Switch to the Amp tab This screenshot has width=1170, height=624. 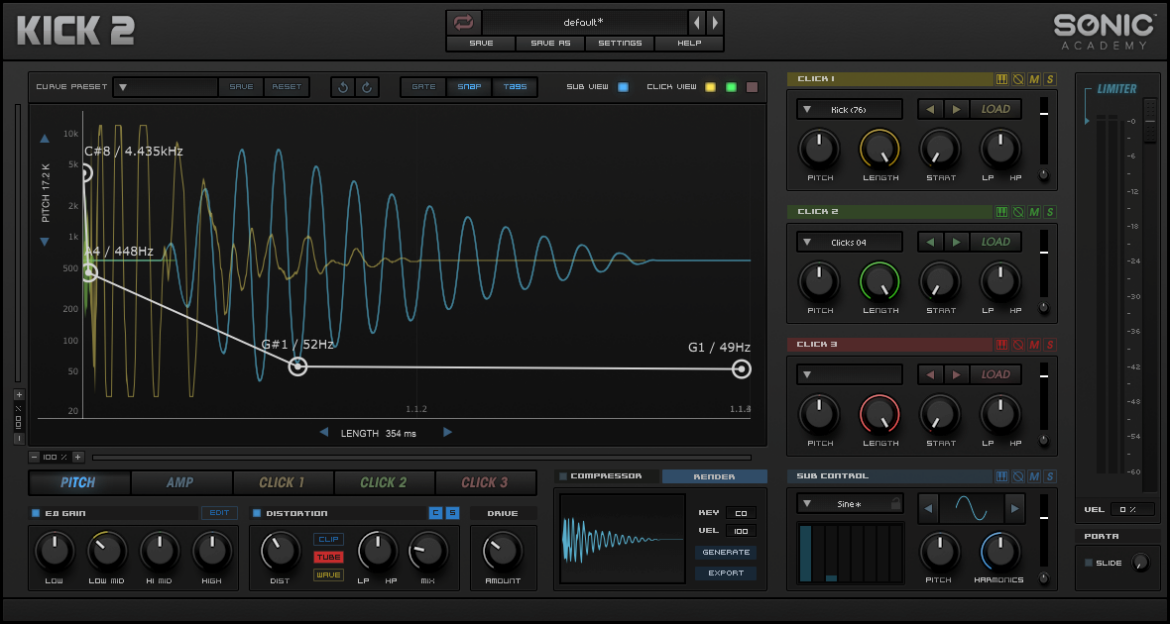click(x=181, y=482)
